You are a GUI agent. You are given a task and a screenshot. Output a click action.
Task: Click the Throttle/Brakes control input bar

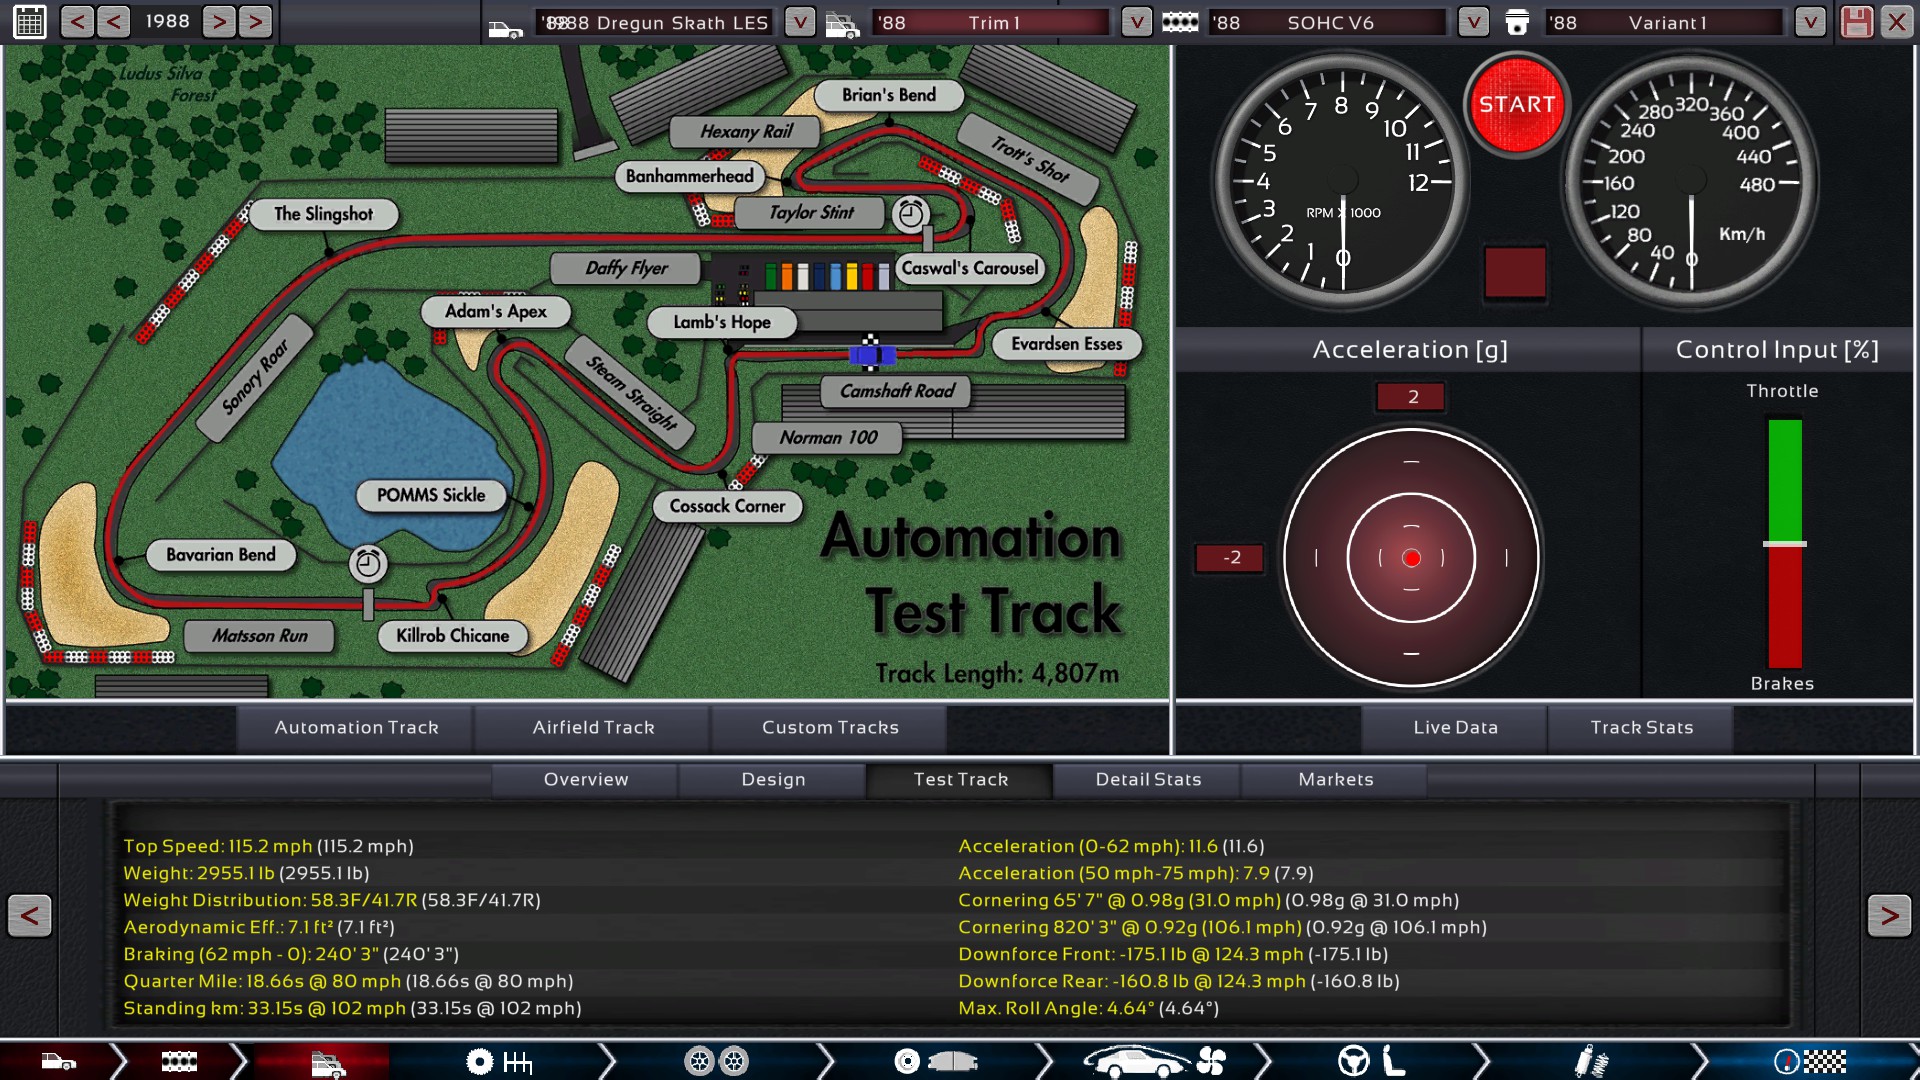[1784, 543]
